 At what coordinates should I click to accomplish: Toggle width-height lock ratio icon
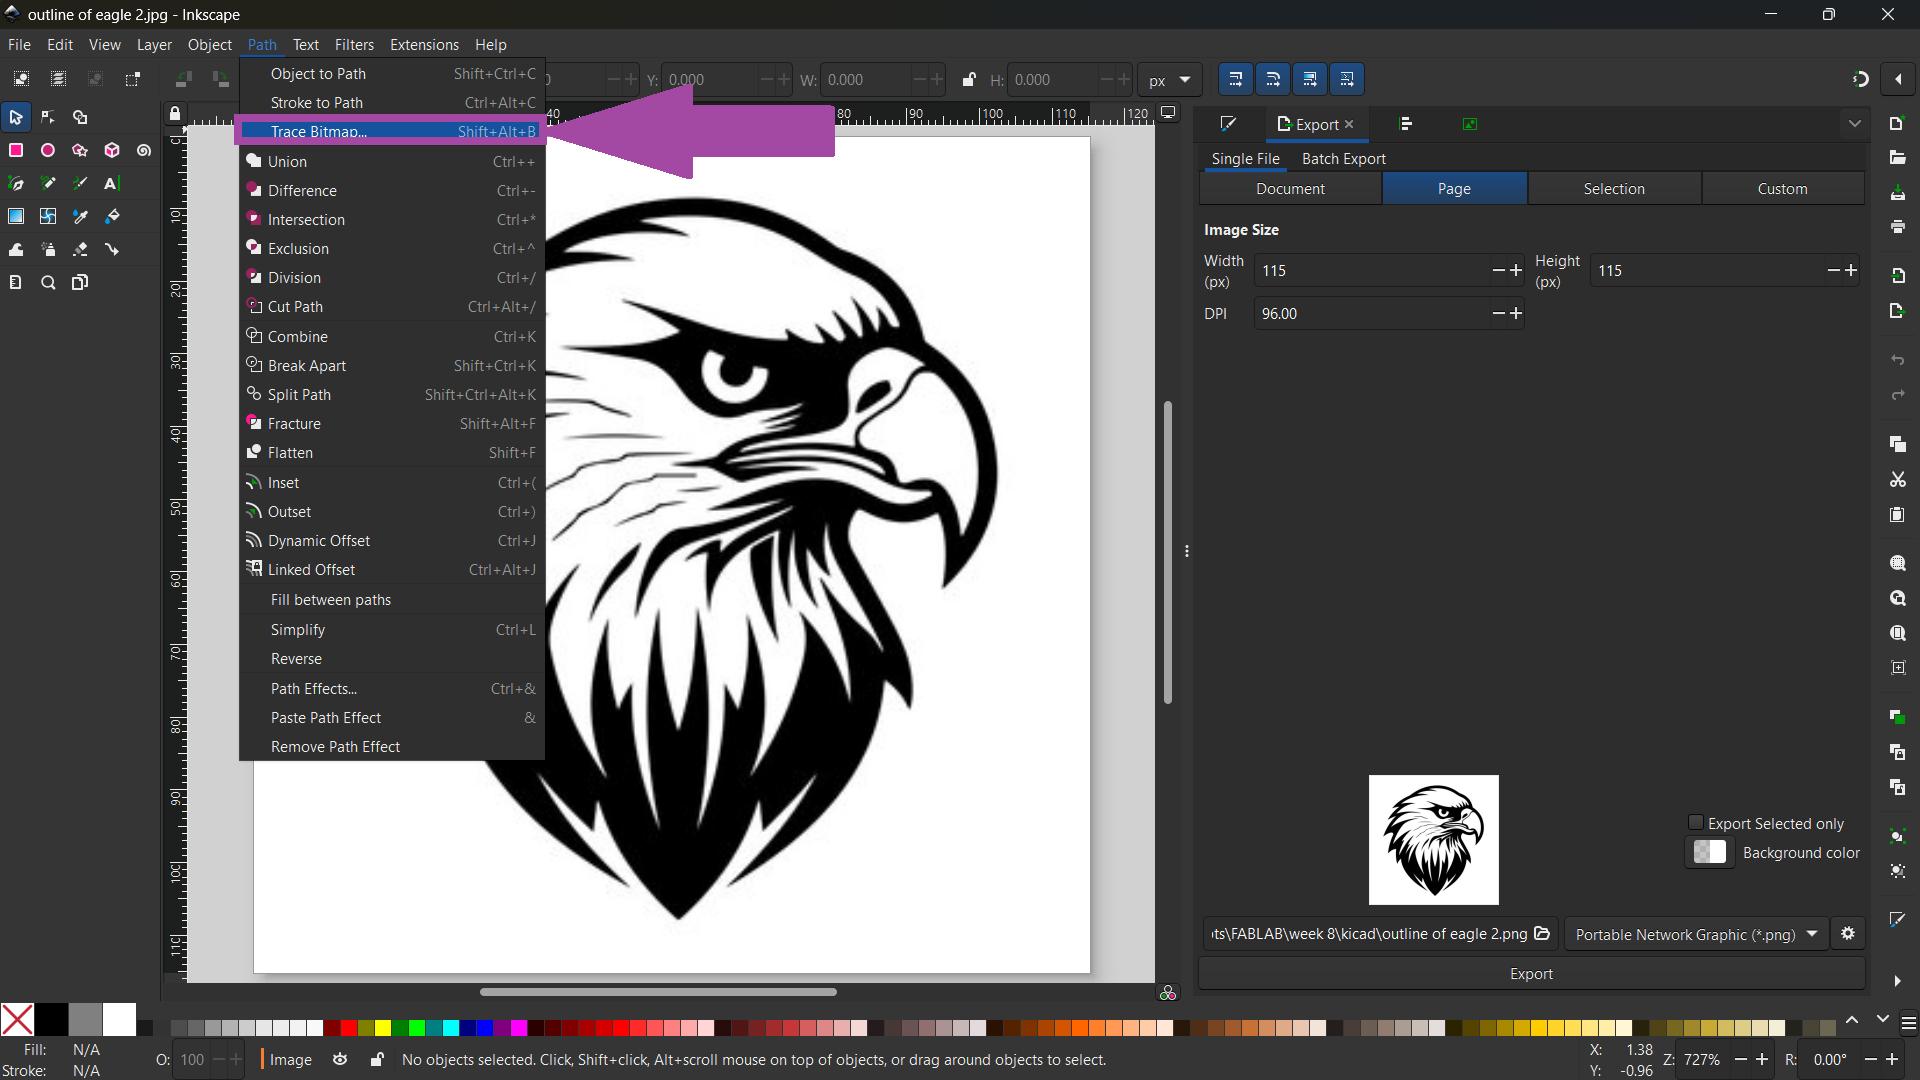pos(968,80)
